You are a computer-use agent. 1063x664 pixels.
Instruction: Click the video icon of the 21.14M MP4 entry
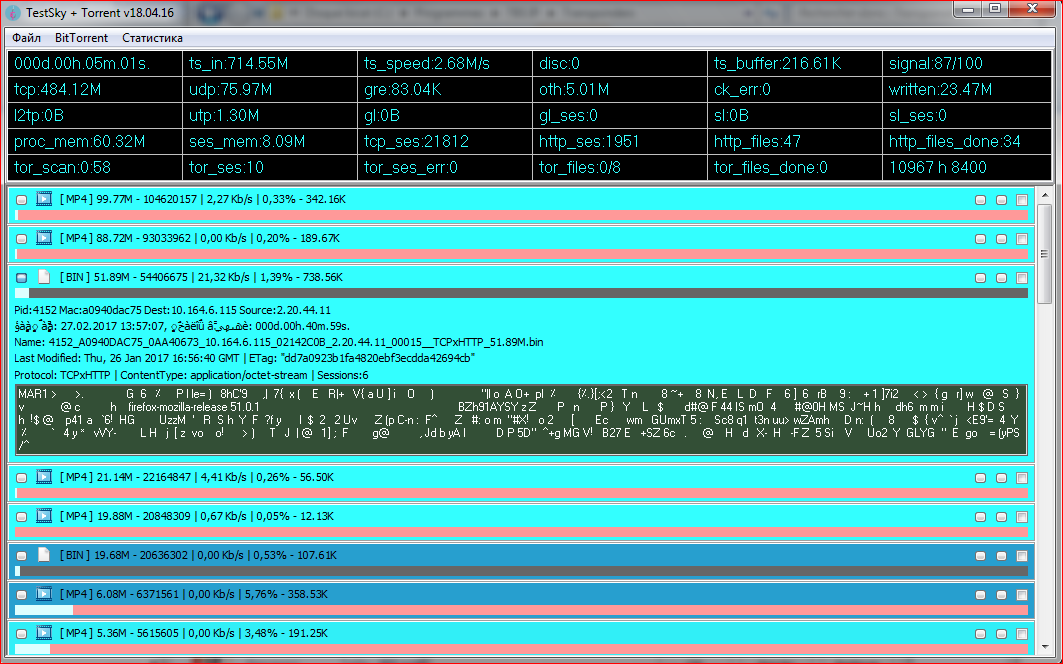coord(44,477)
